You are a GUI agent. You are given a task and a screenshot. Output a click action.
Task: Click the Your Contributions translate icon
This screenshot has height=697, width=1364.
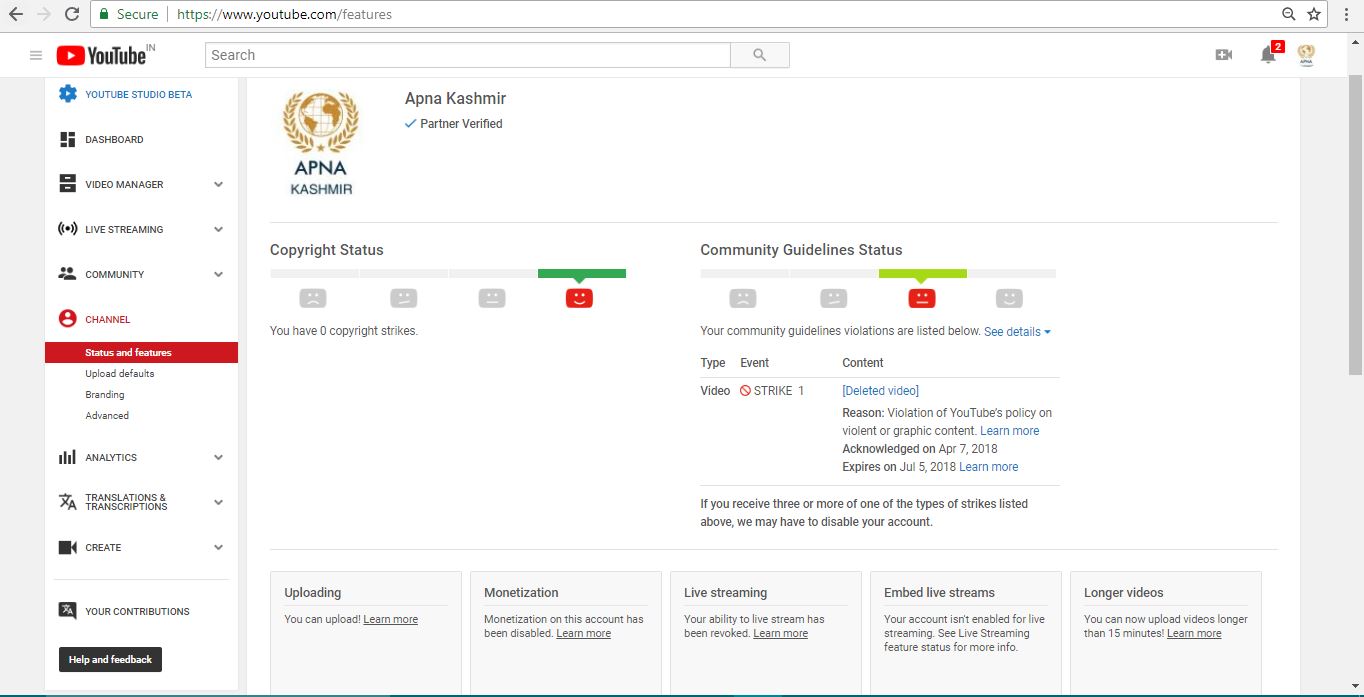point(67,611)
